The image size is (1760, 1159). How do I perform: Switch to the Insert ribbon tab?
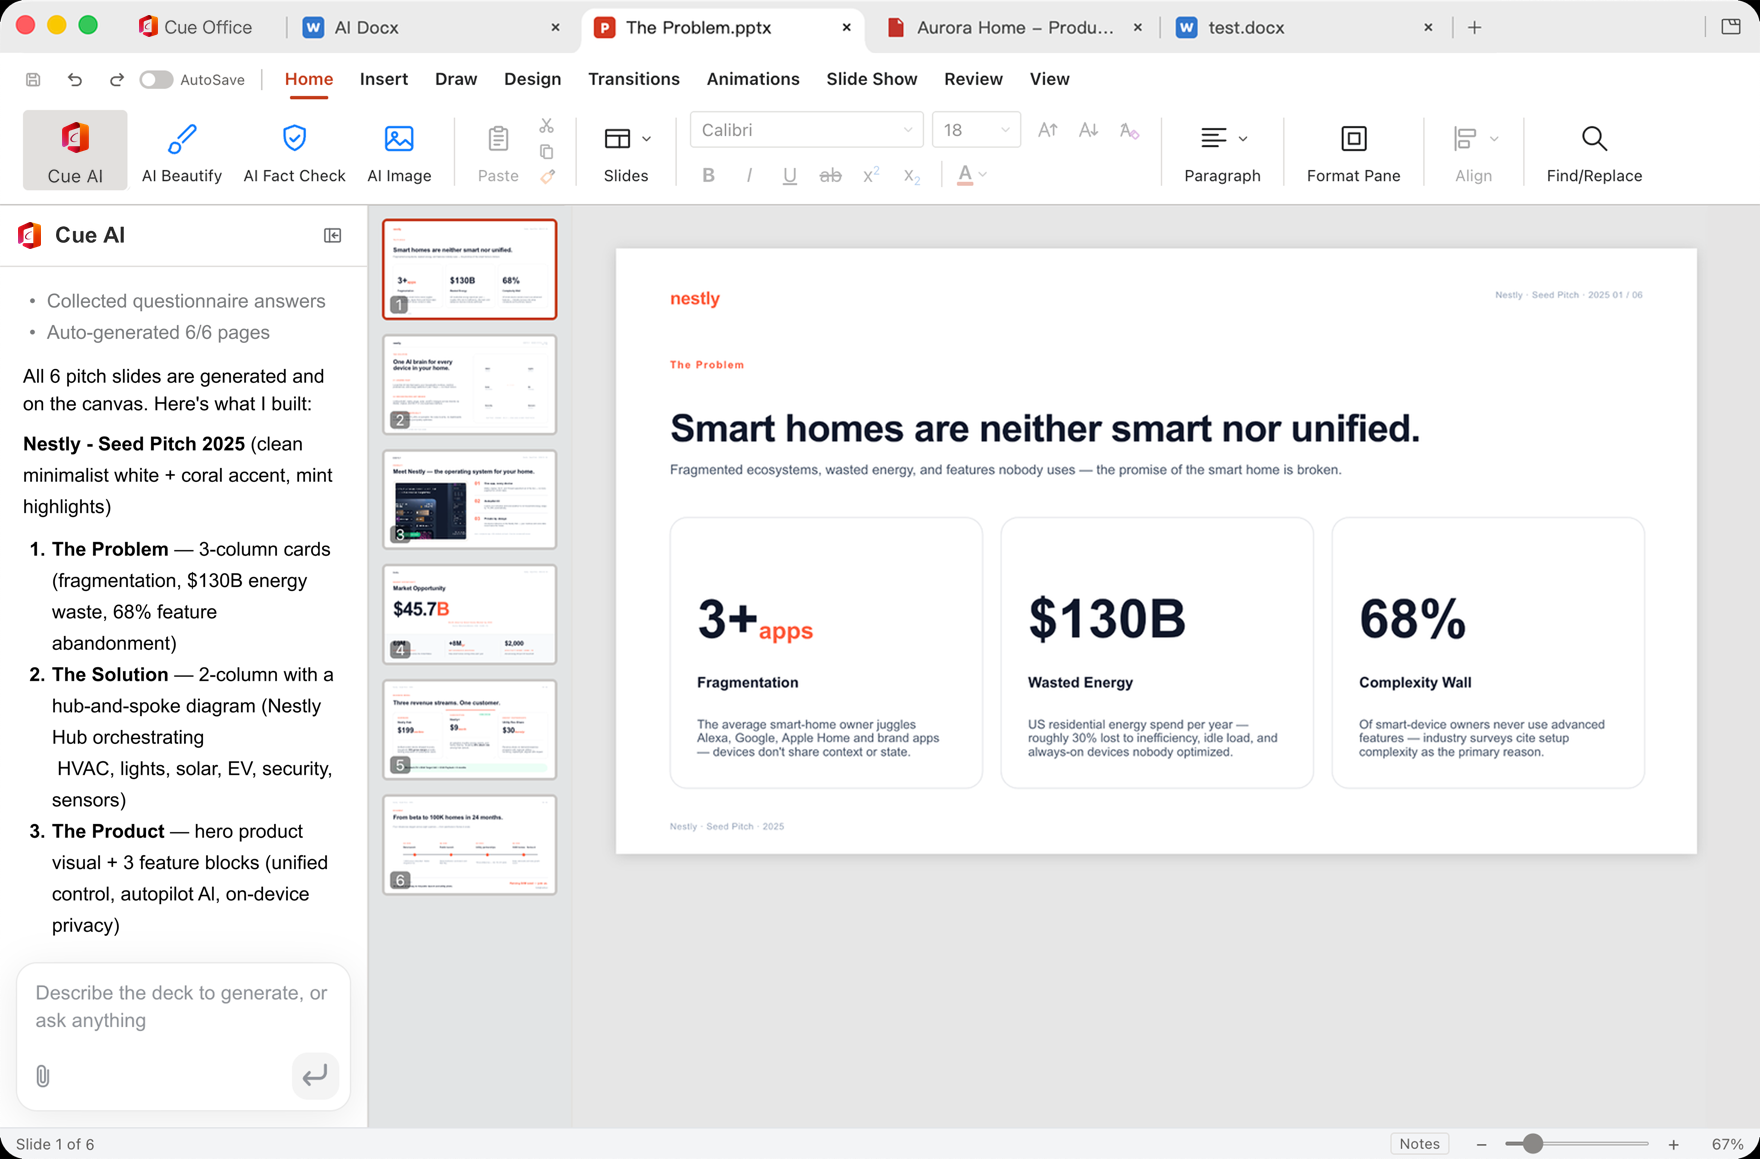(383, 79)
